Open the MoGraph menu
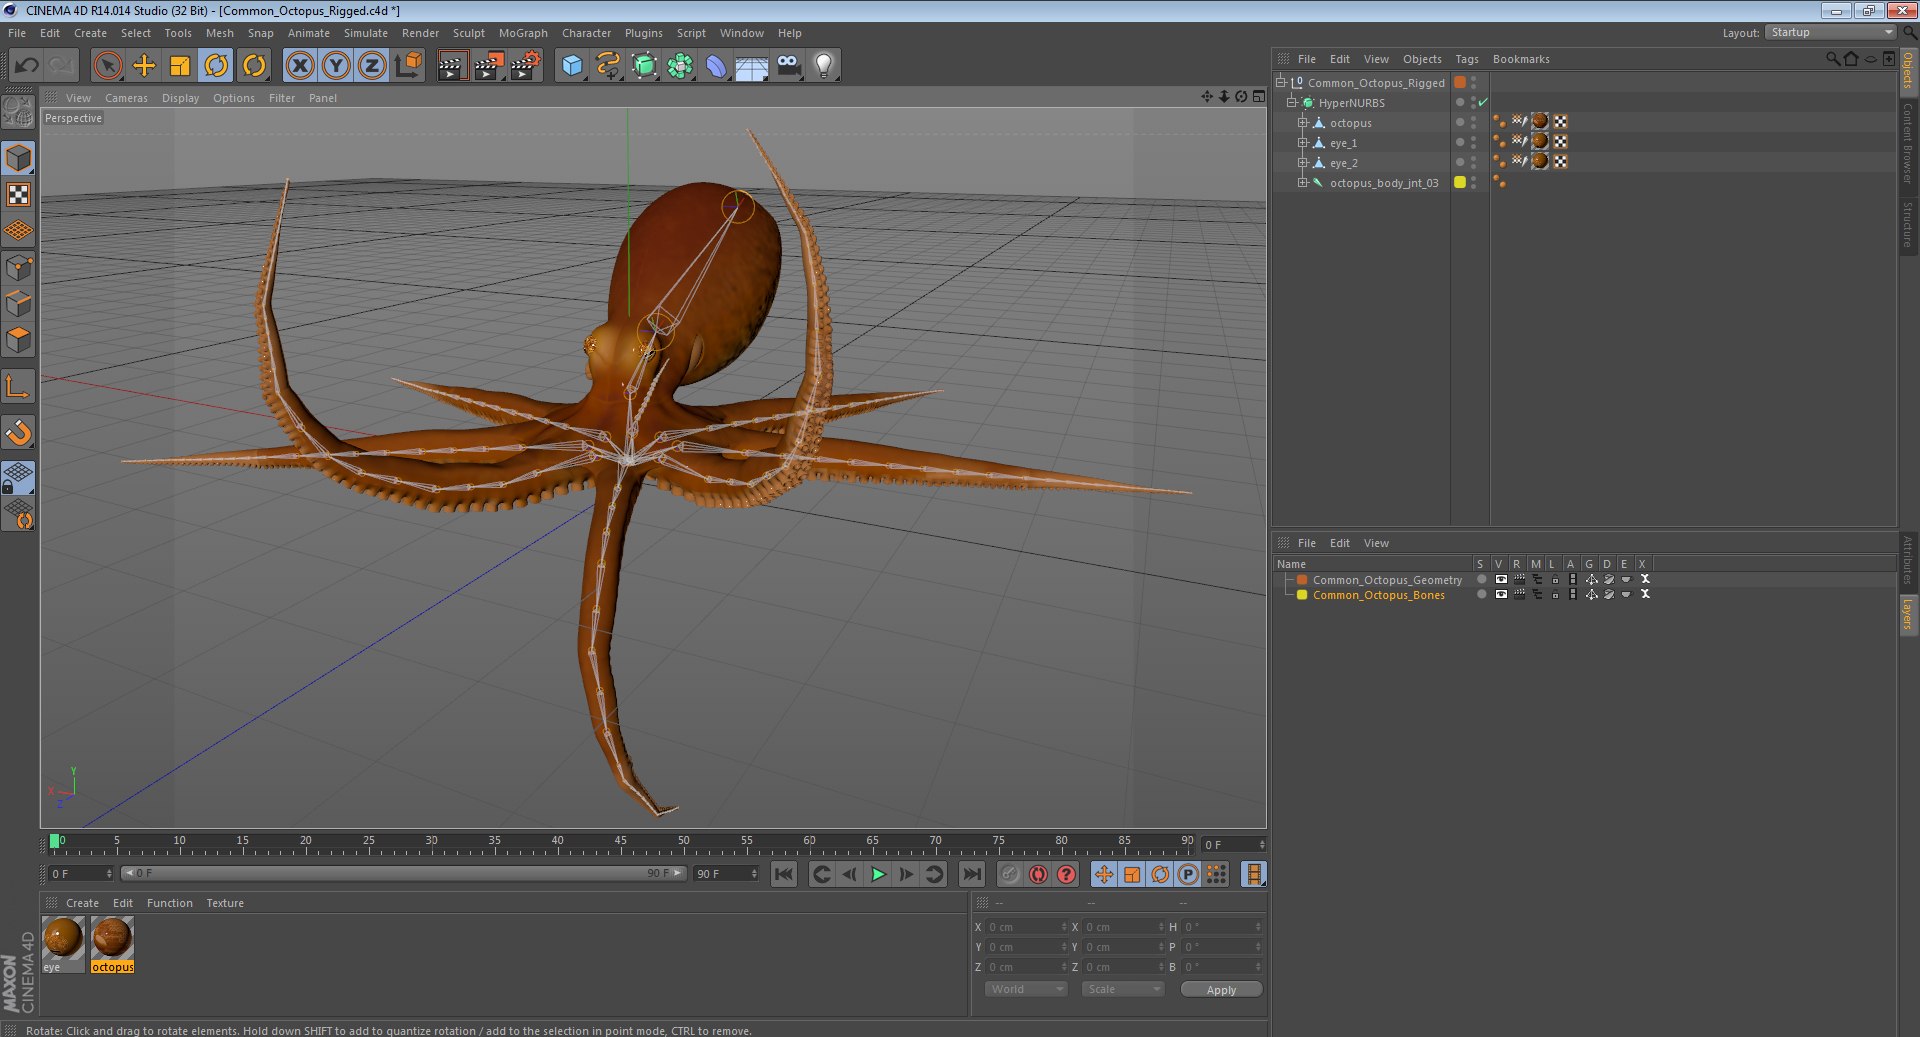Screen dimensions: 1920x1037 [x=523, y=33]
